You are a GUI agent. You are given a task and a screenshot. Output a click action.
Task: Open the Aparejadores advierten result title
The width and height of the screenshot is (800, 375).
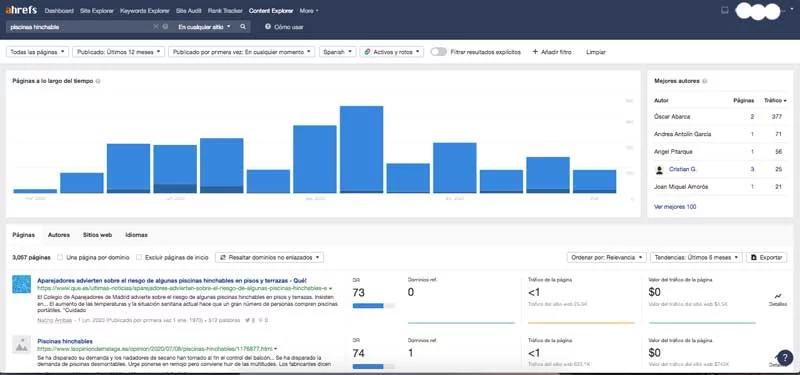pyautogui.click(x=171, y=281)
